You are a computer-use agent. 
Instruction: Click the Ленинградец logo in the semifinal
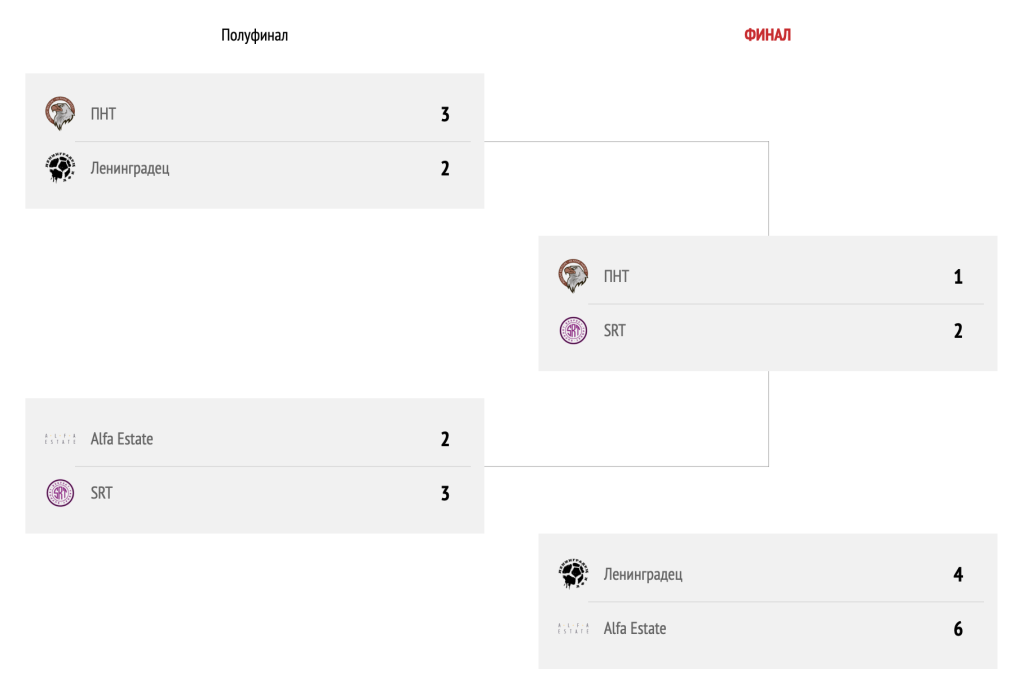(x=60, y=168)
